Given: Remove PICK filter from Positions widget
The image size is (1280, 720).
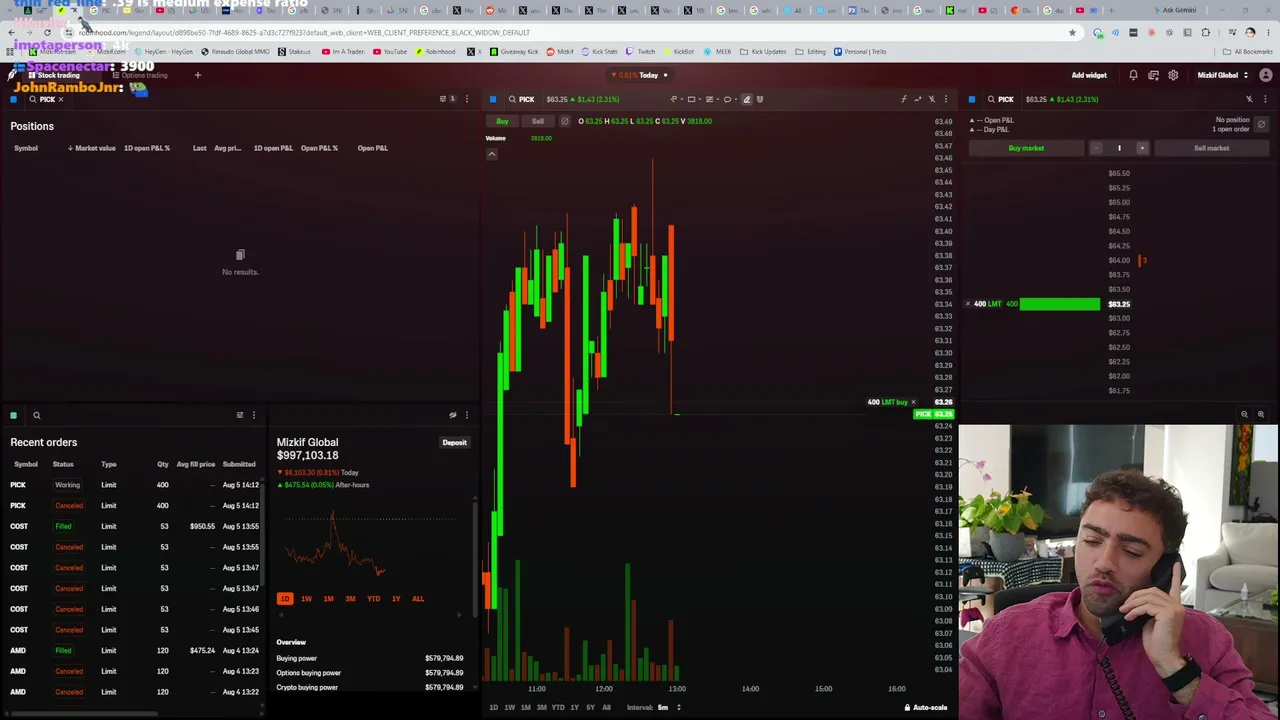Looking at the screenshot, I should [60, 99].
